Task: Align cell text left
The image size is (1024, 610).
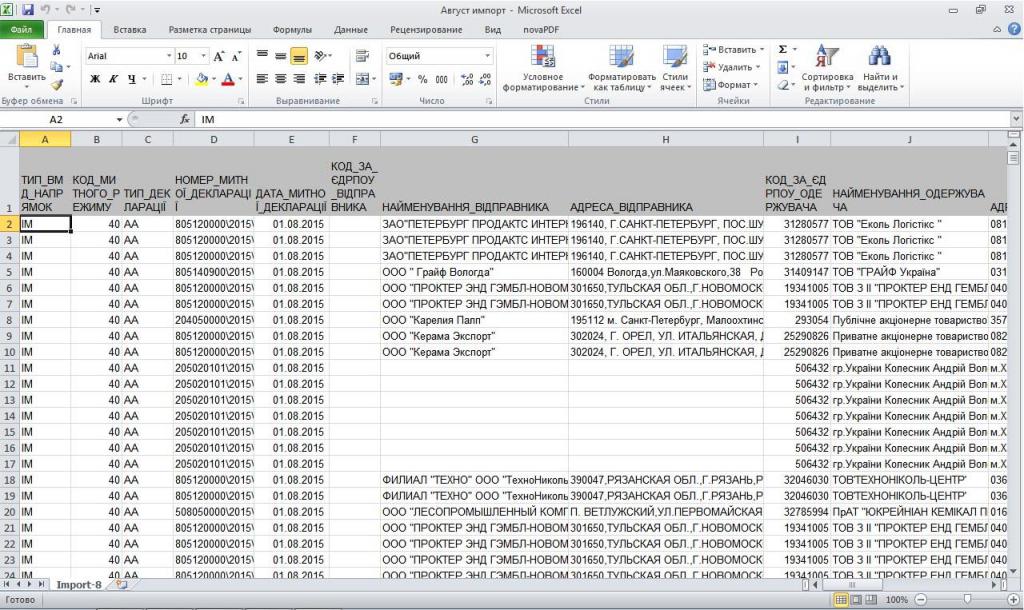Action: tap(262, 79)
